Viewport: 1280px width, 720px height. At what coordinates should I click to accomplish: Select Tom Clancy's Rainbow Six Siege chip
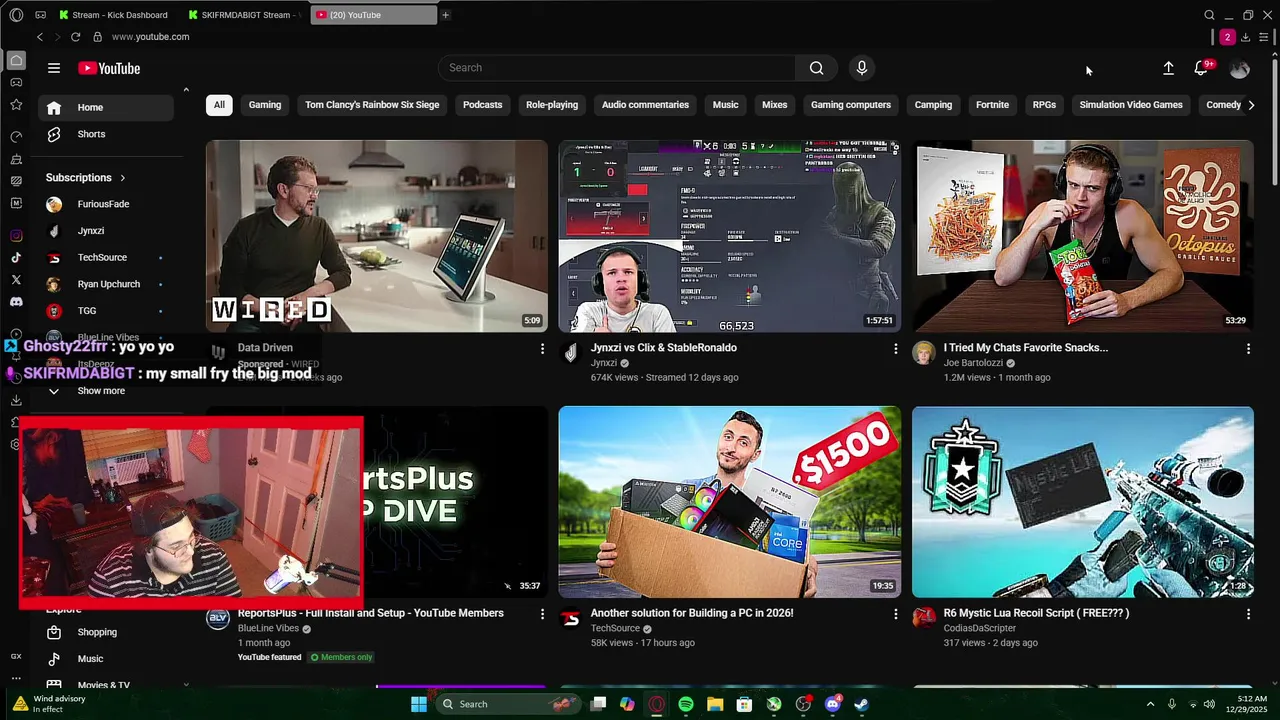tap(372, 105)
